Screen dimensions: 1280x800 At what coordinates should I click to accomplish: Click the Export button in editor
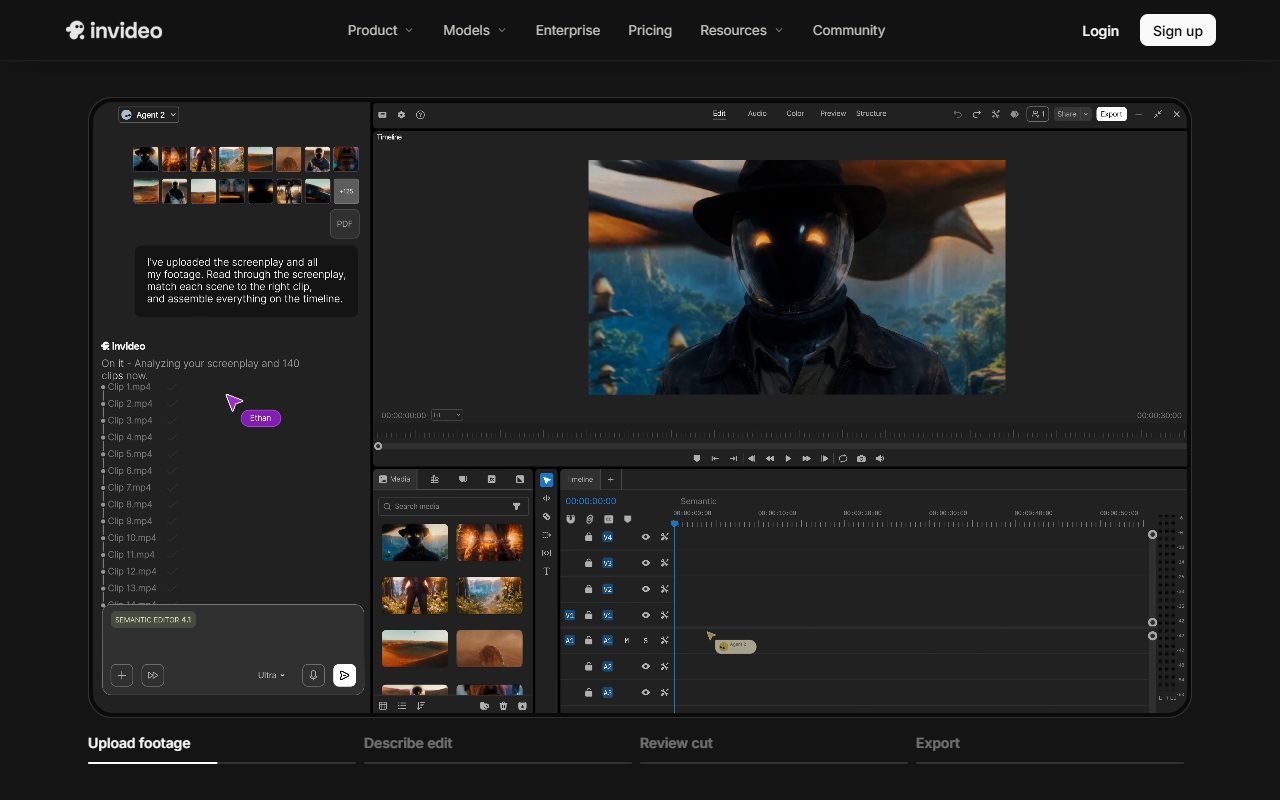coord(1111,114)
